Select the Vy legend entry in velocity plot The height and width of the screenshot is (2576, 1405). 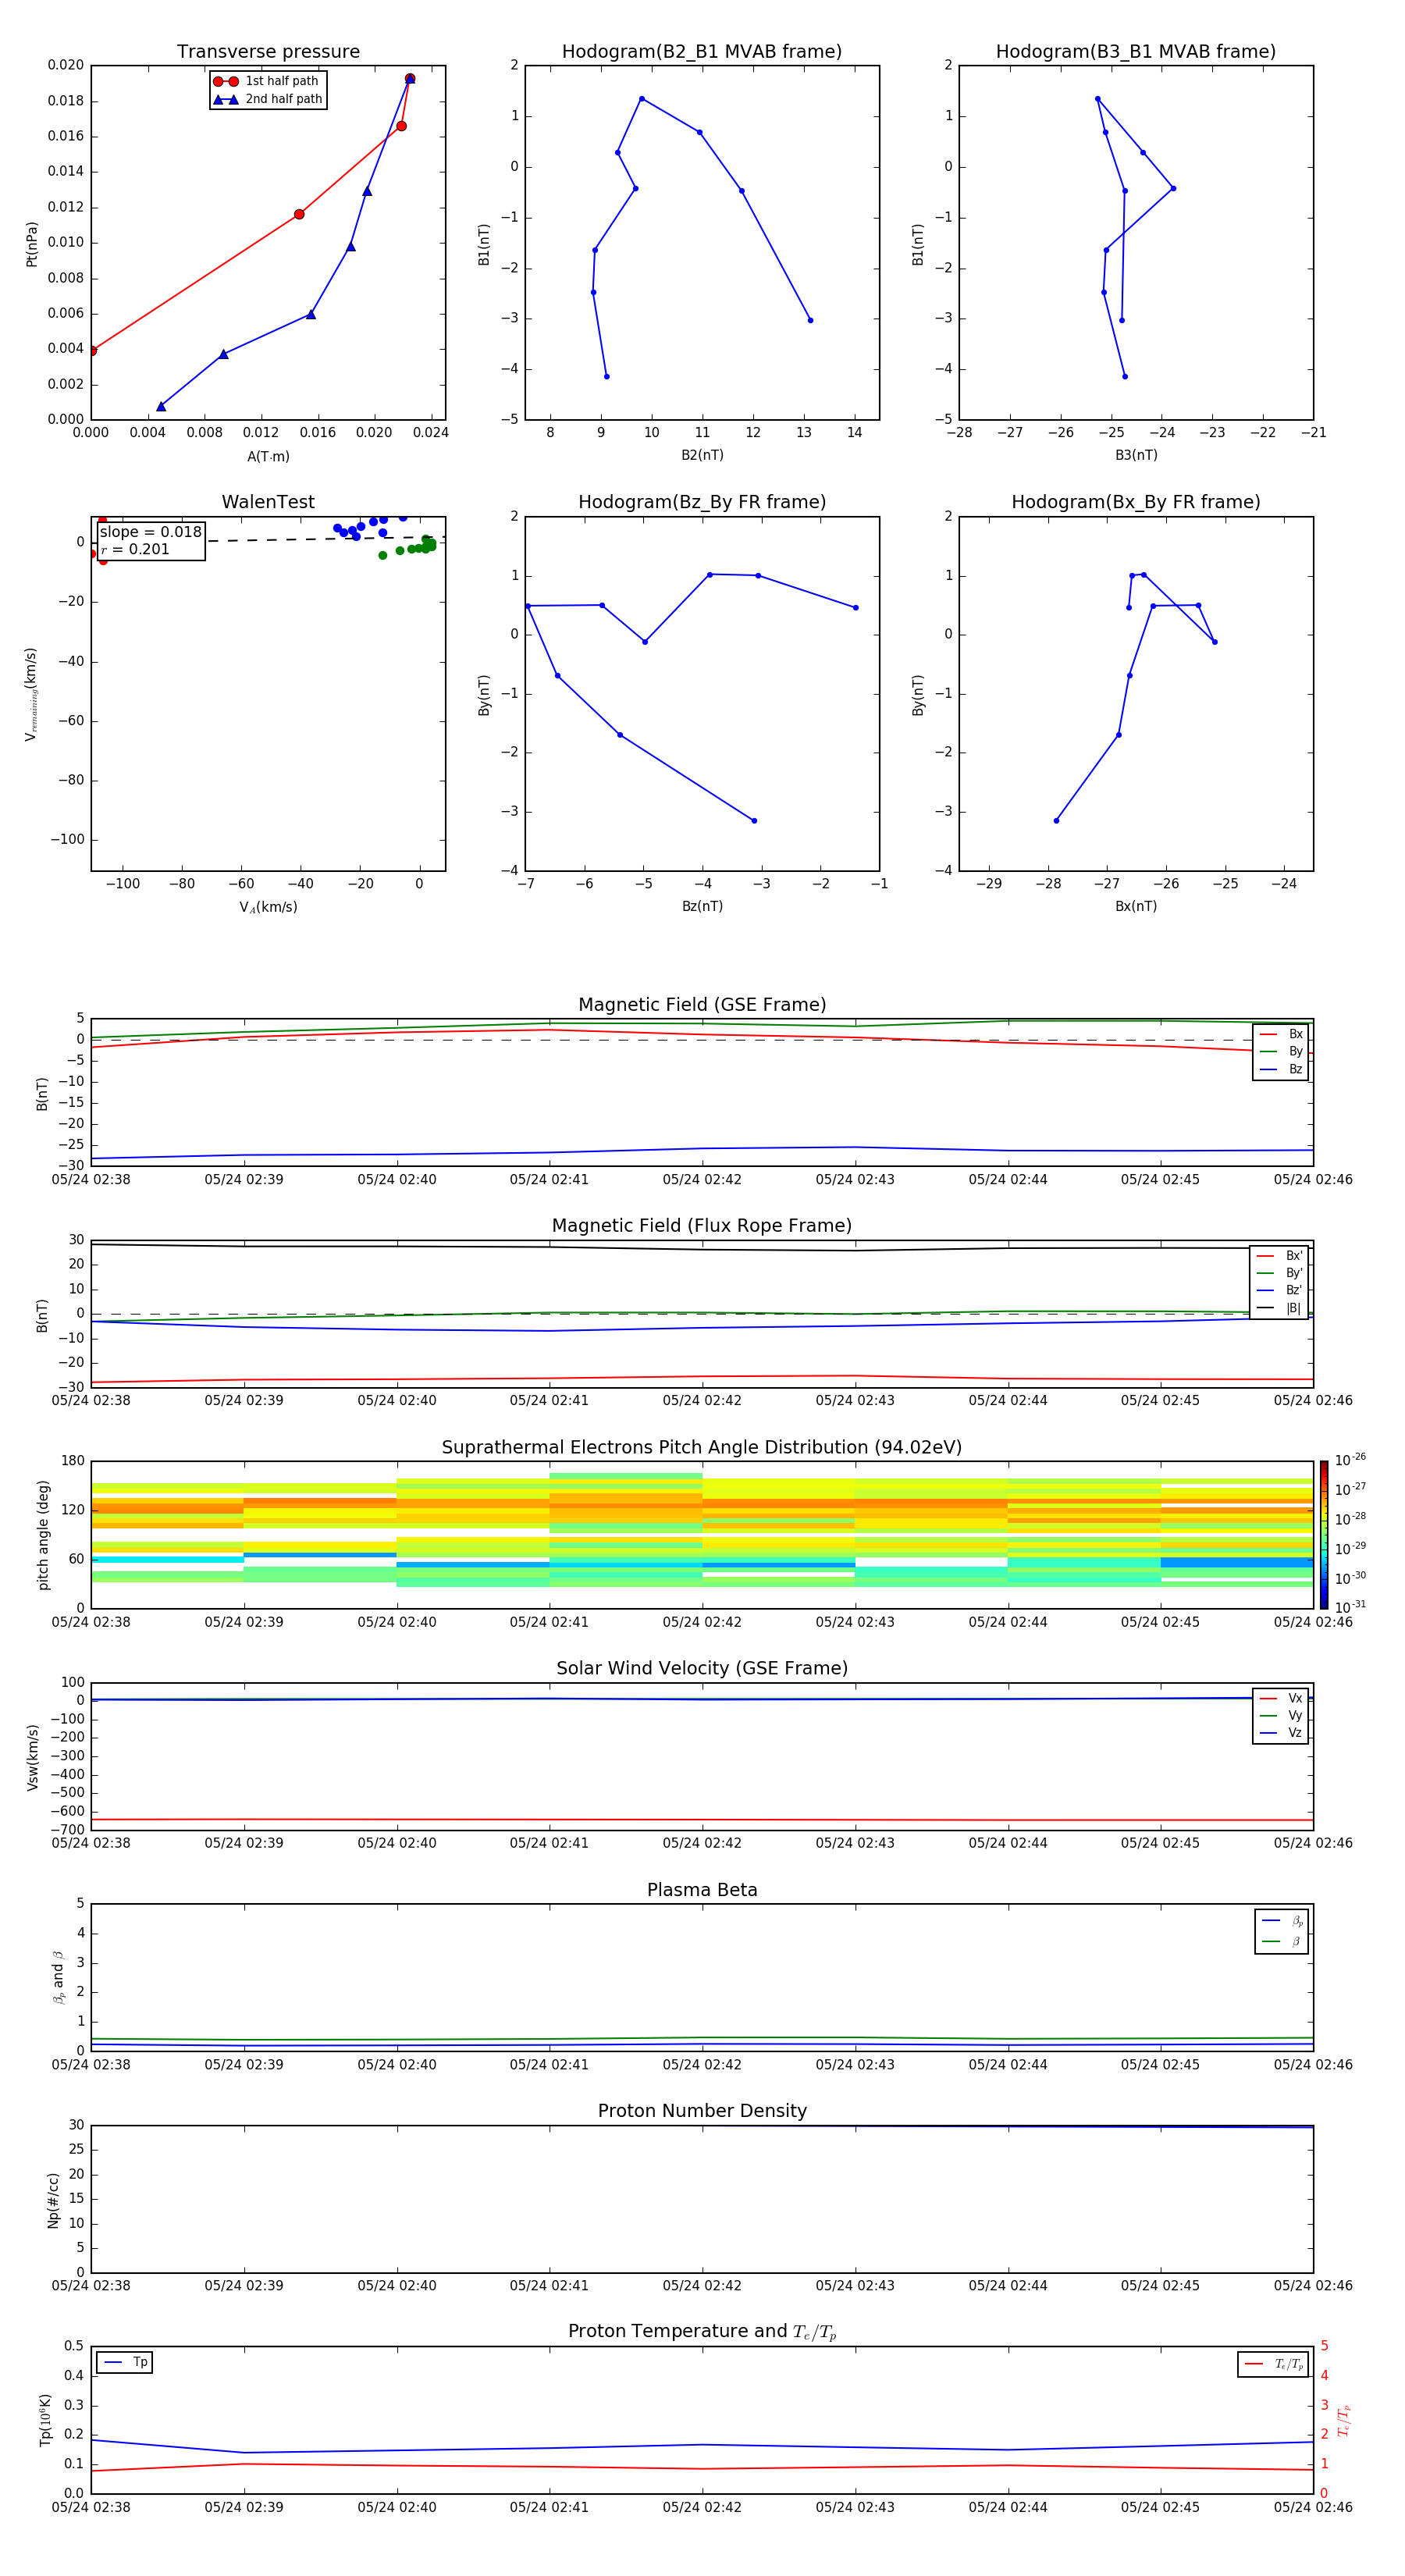[1281, 1715]
